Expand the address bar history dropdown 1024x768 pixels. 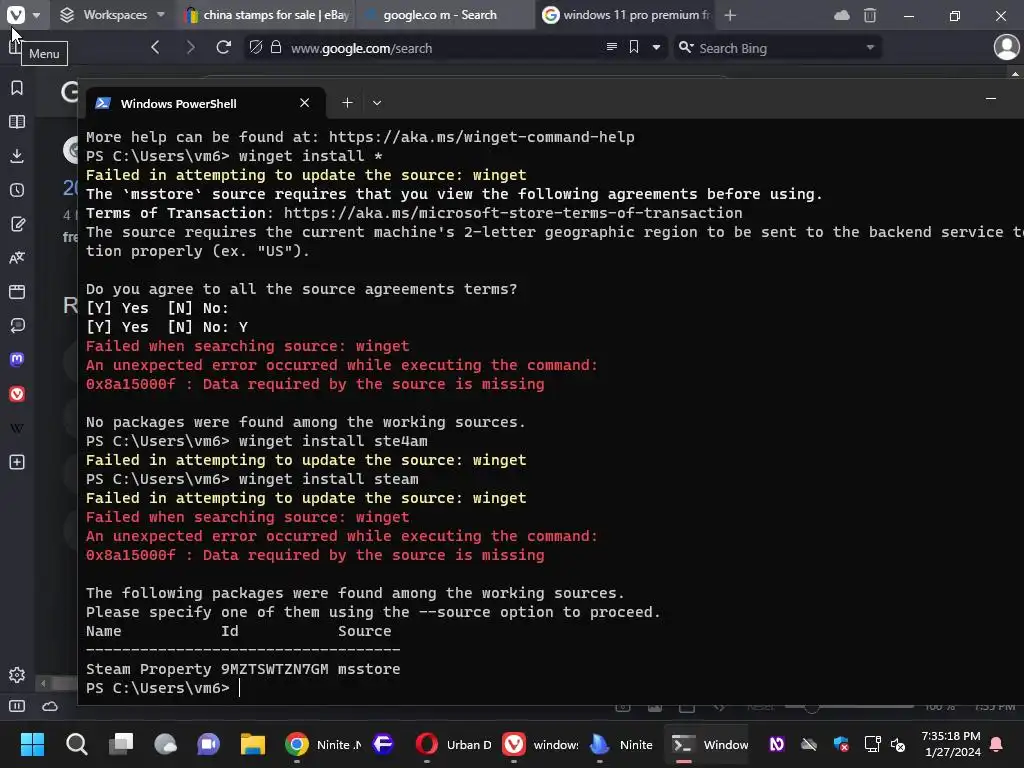tap(656, 48)
